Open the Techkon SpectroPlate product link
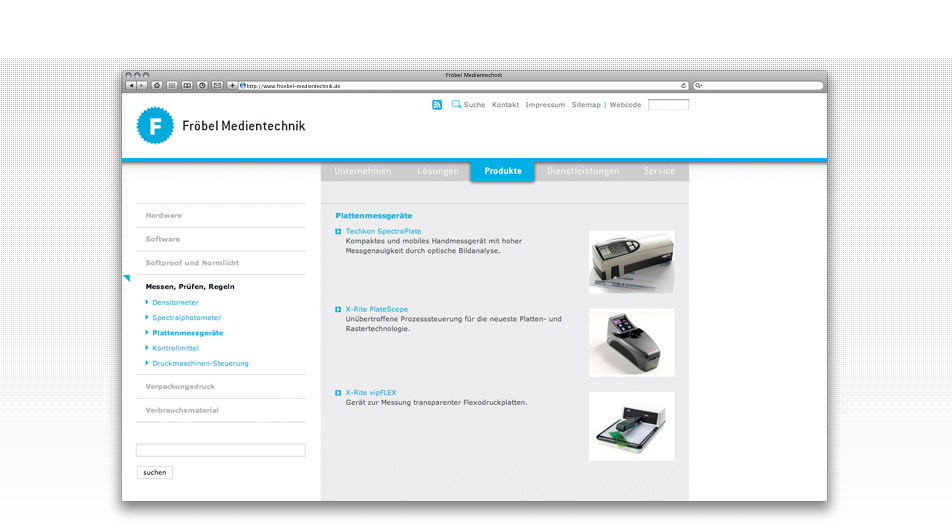This screenshot has height=530, width=952. click(383, 231)
